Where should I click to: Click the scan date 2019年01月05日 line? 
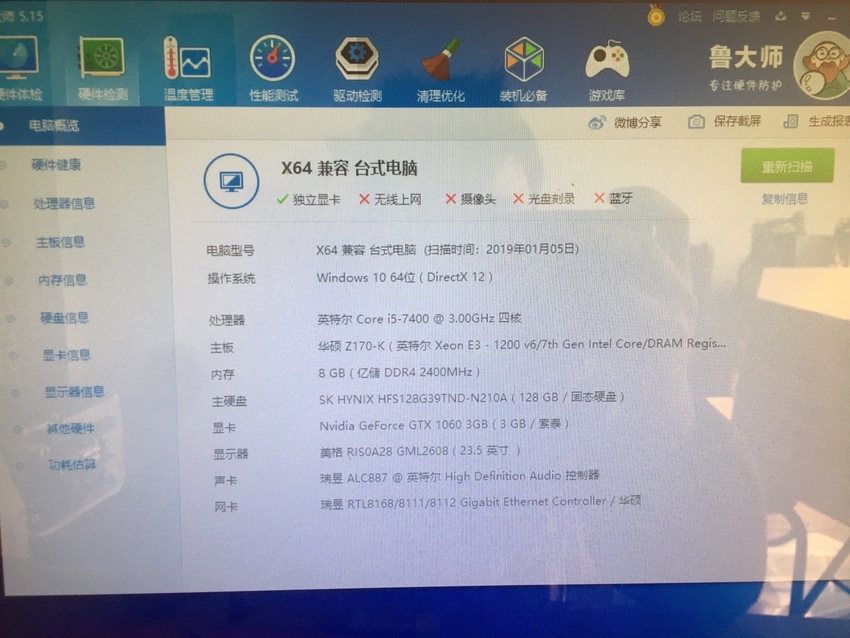coord(448,250)
